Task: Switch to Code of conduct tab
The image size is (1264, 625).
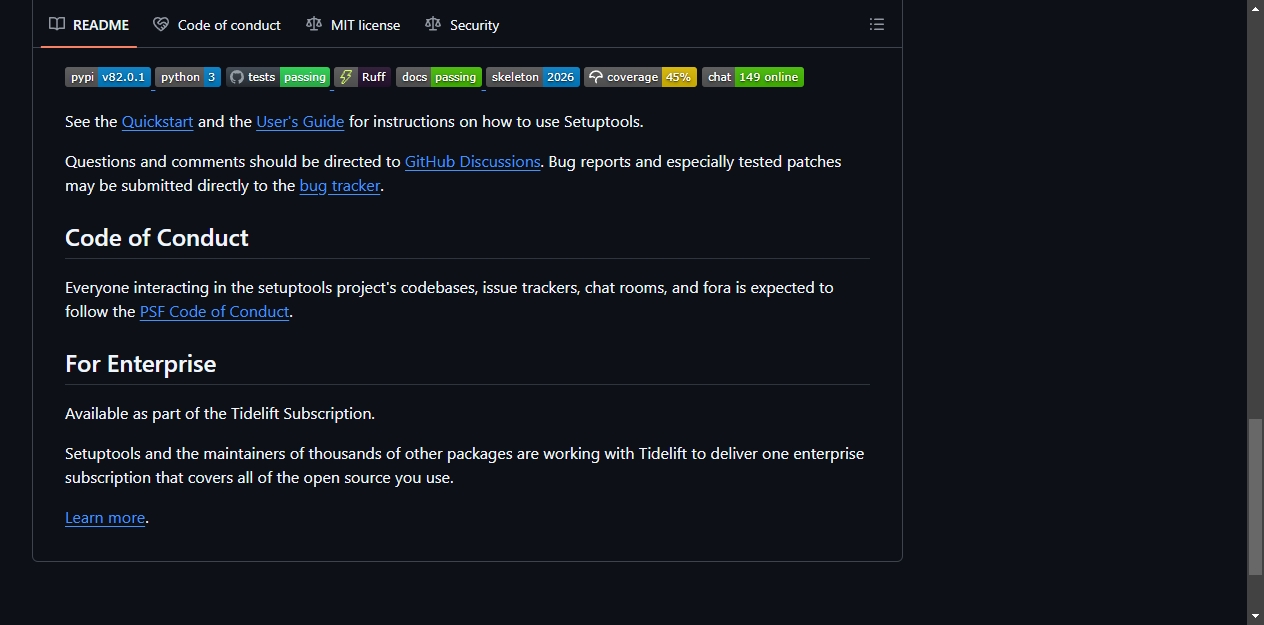Action: coord(217,25)
